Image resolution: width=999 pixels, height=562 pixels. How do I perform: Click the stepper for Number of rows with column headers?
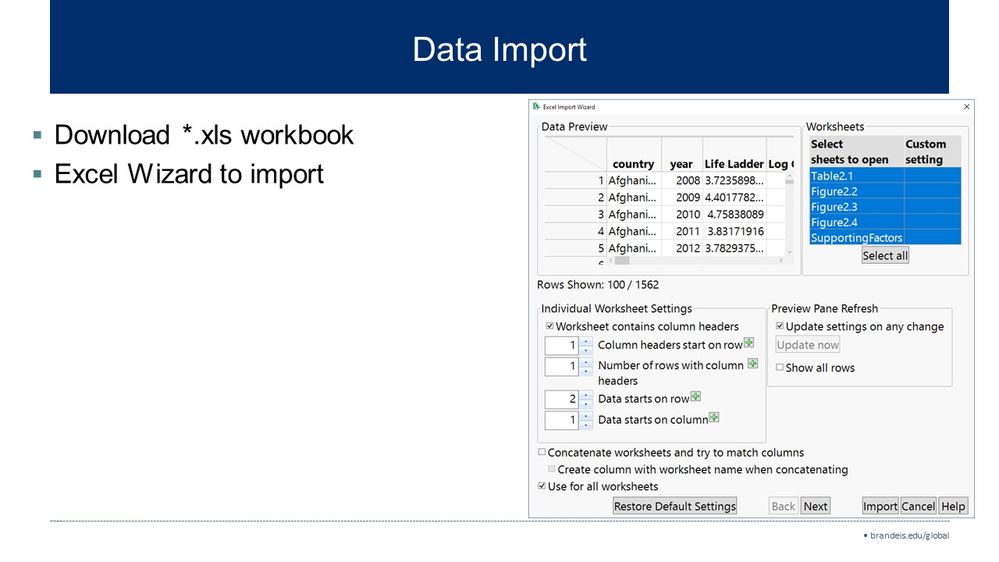pyautogui.click(x=586, y=366)
